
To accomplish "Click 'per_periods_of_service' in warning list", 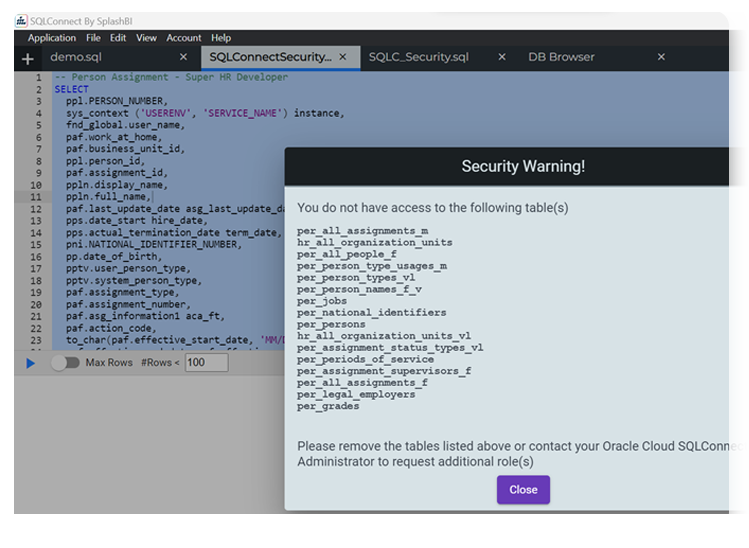I will click(365, 359).
